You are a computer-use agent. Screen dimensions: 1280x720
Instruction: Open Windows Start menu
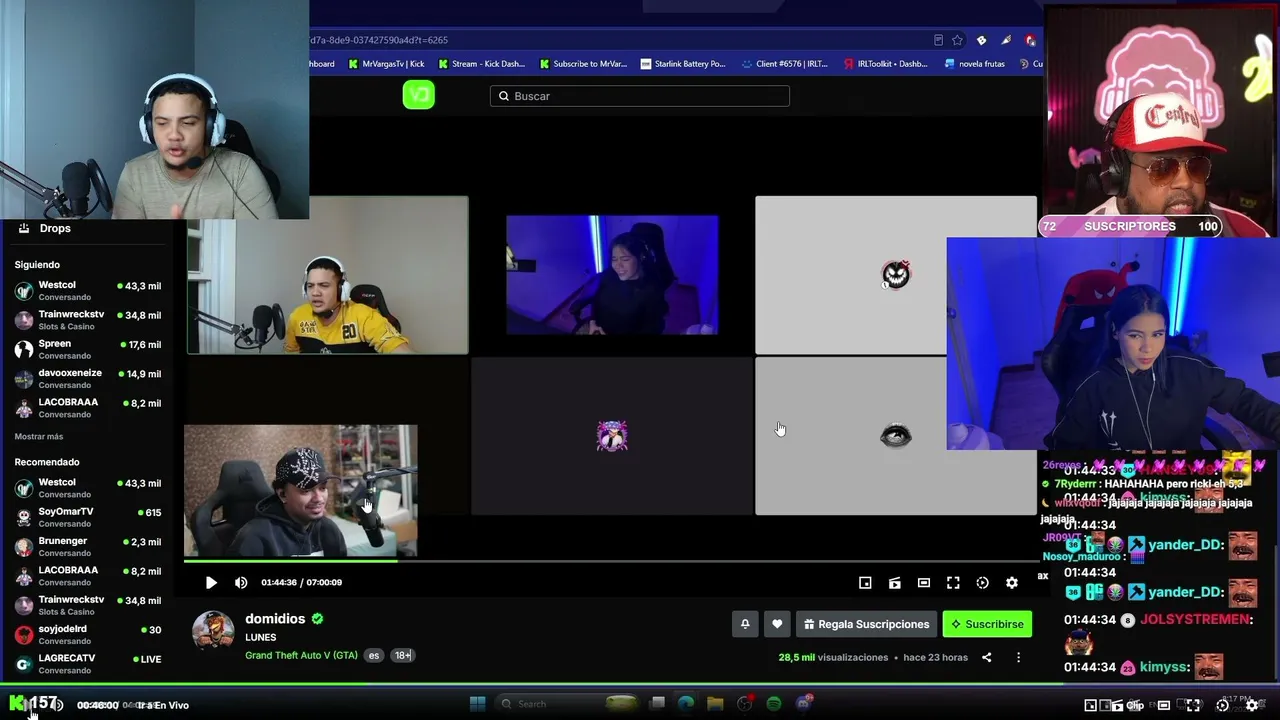(477, 704)
